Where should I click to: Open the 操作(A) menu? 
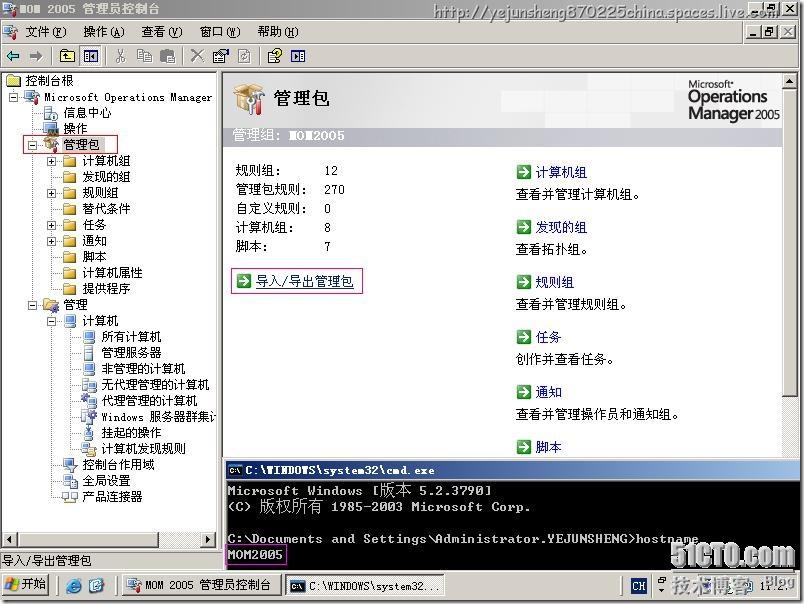click(104, 32)
